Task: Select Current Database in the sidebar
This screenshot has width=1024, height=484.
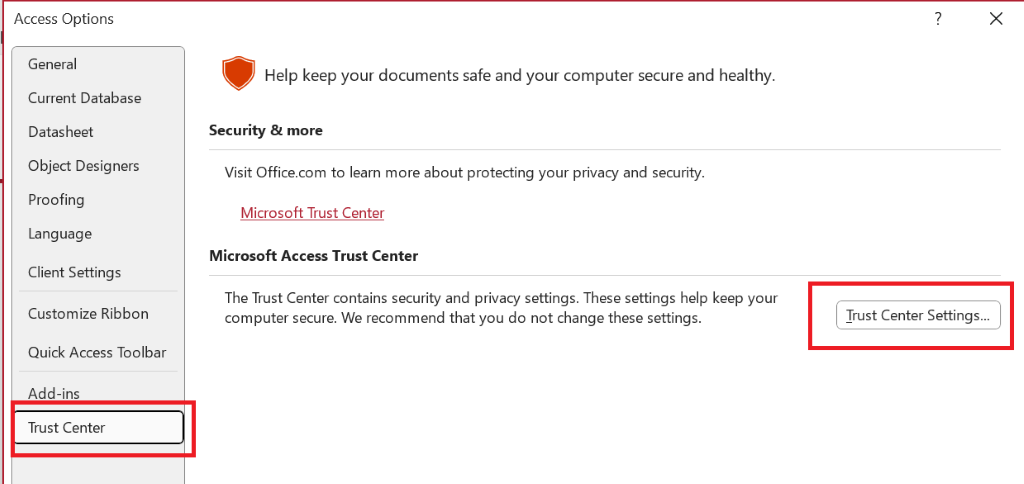Action: [84, 98]
